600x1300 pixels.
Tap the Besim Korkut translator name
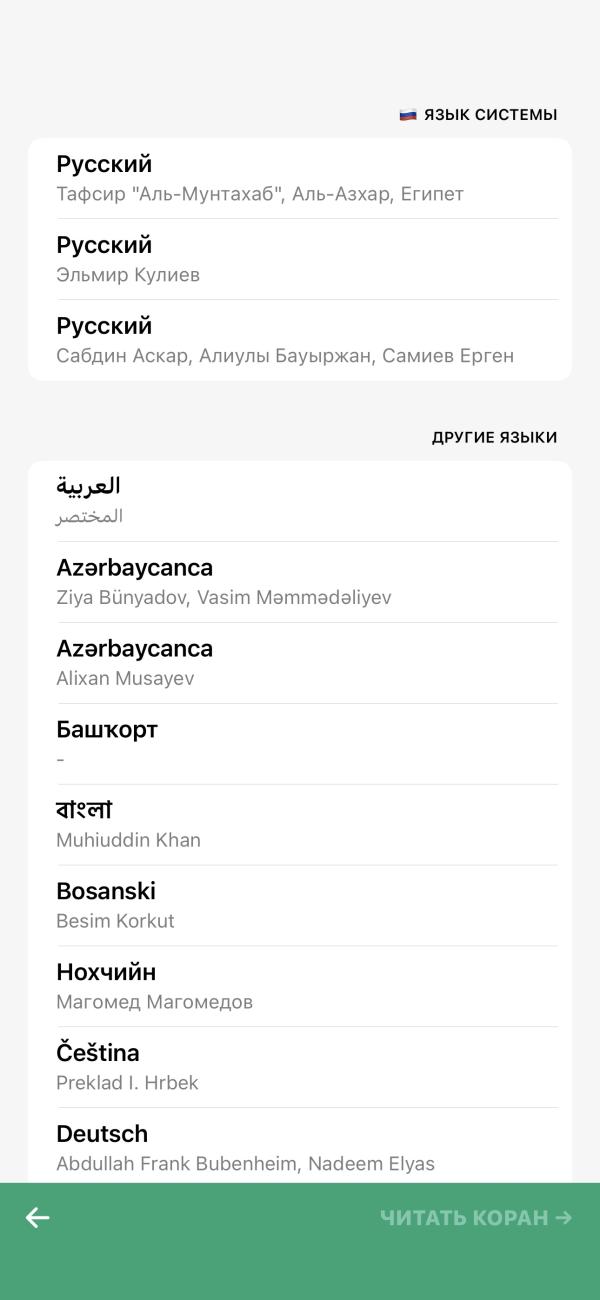coord(115,921)
